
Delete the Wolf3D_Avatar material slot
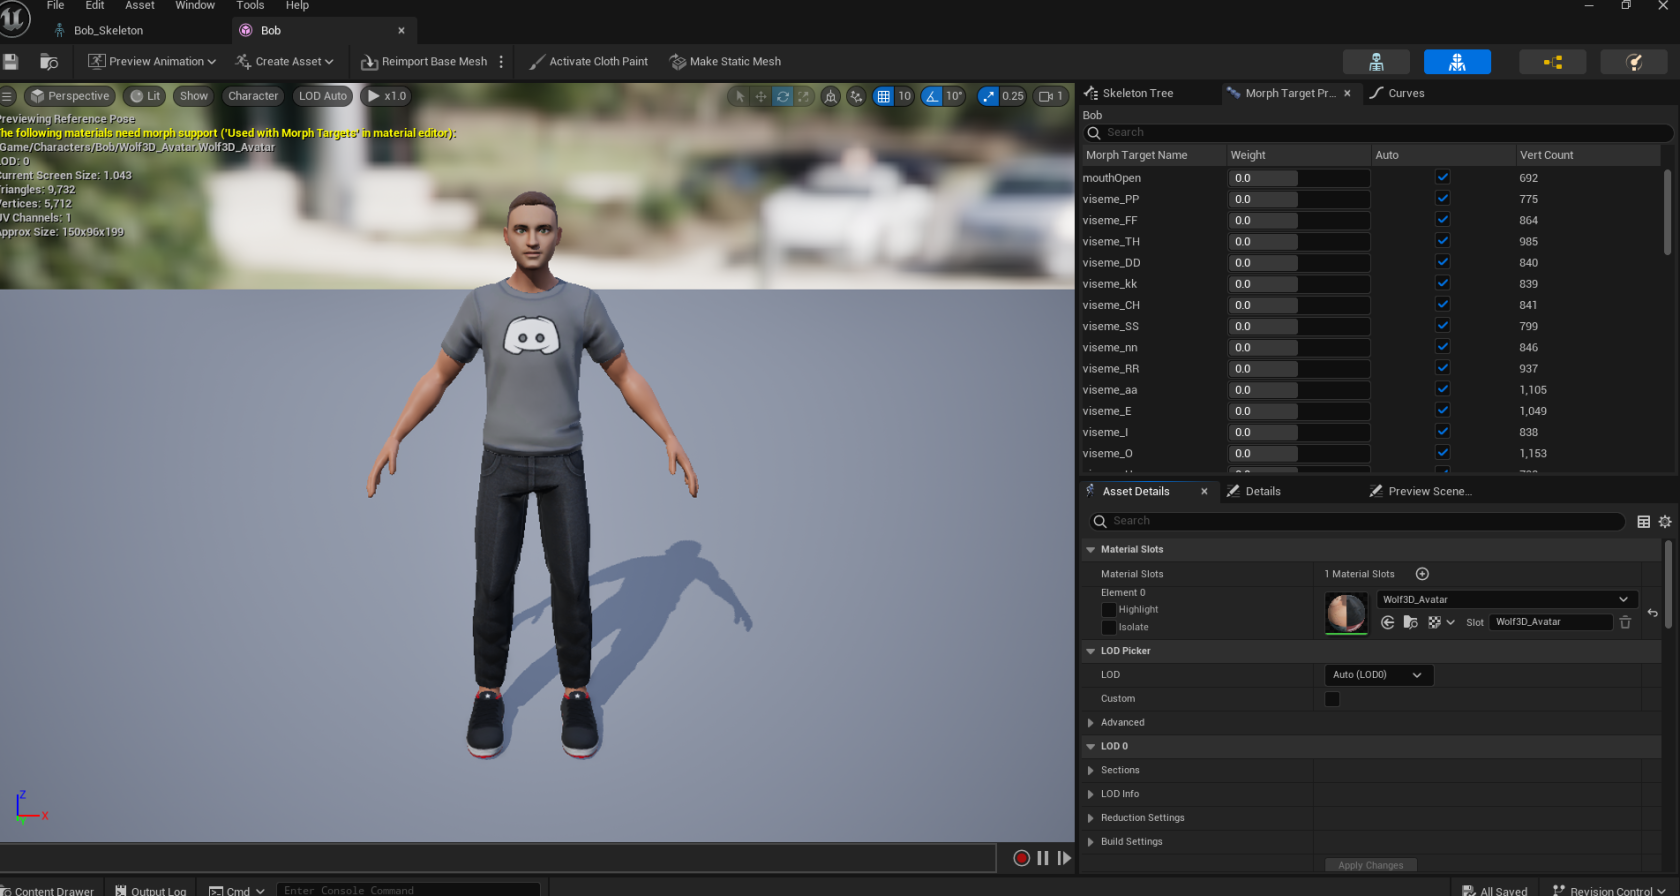coord(1625,622)
